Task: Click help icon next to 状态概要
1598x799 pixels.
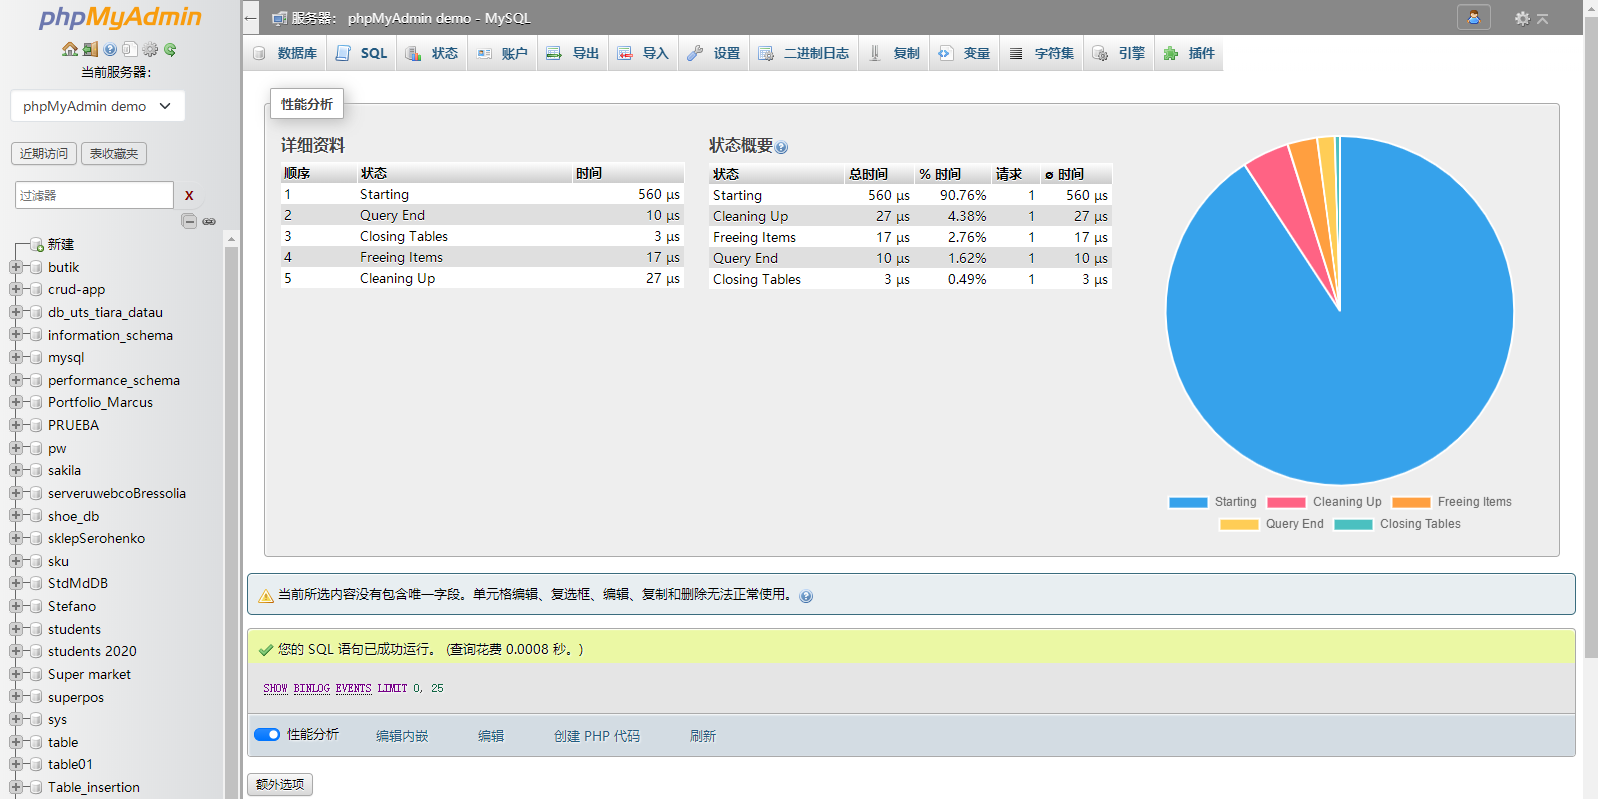Action: tap(782, 147)
